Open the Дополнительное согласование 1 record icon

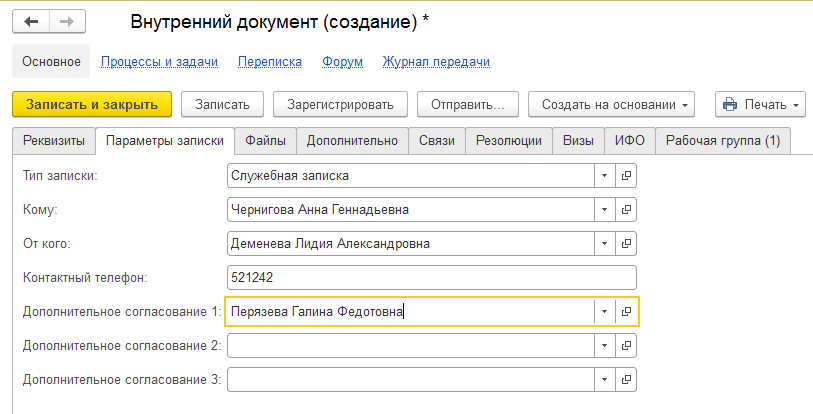point(626,311)
